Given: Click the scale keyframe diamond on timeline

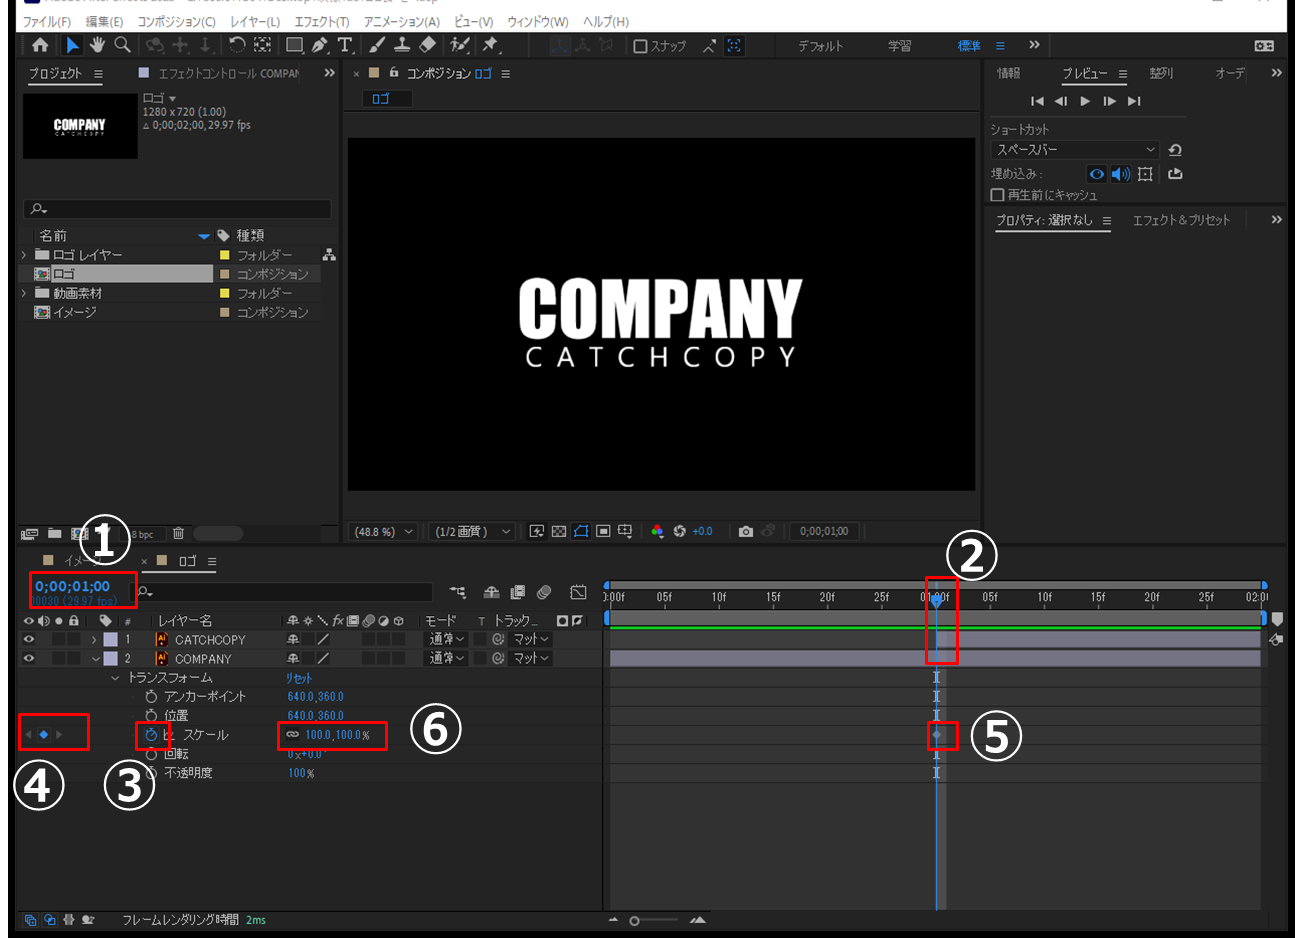Looking at the screenshot, I should pyautogui.click(x=937, y=735).
